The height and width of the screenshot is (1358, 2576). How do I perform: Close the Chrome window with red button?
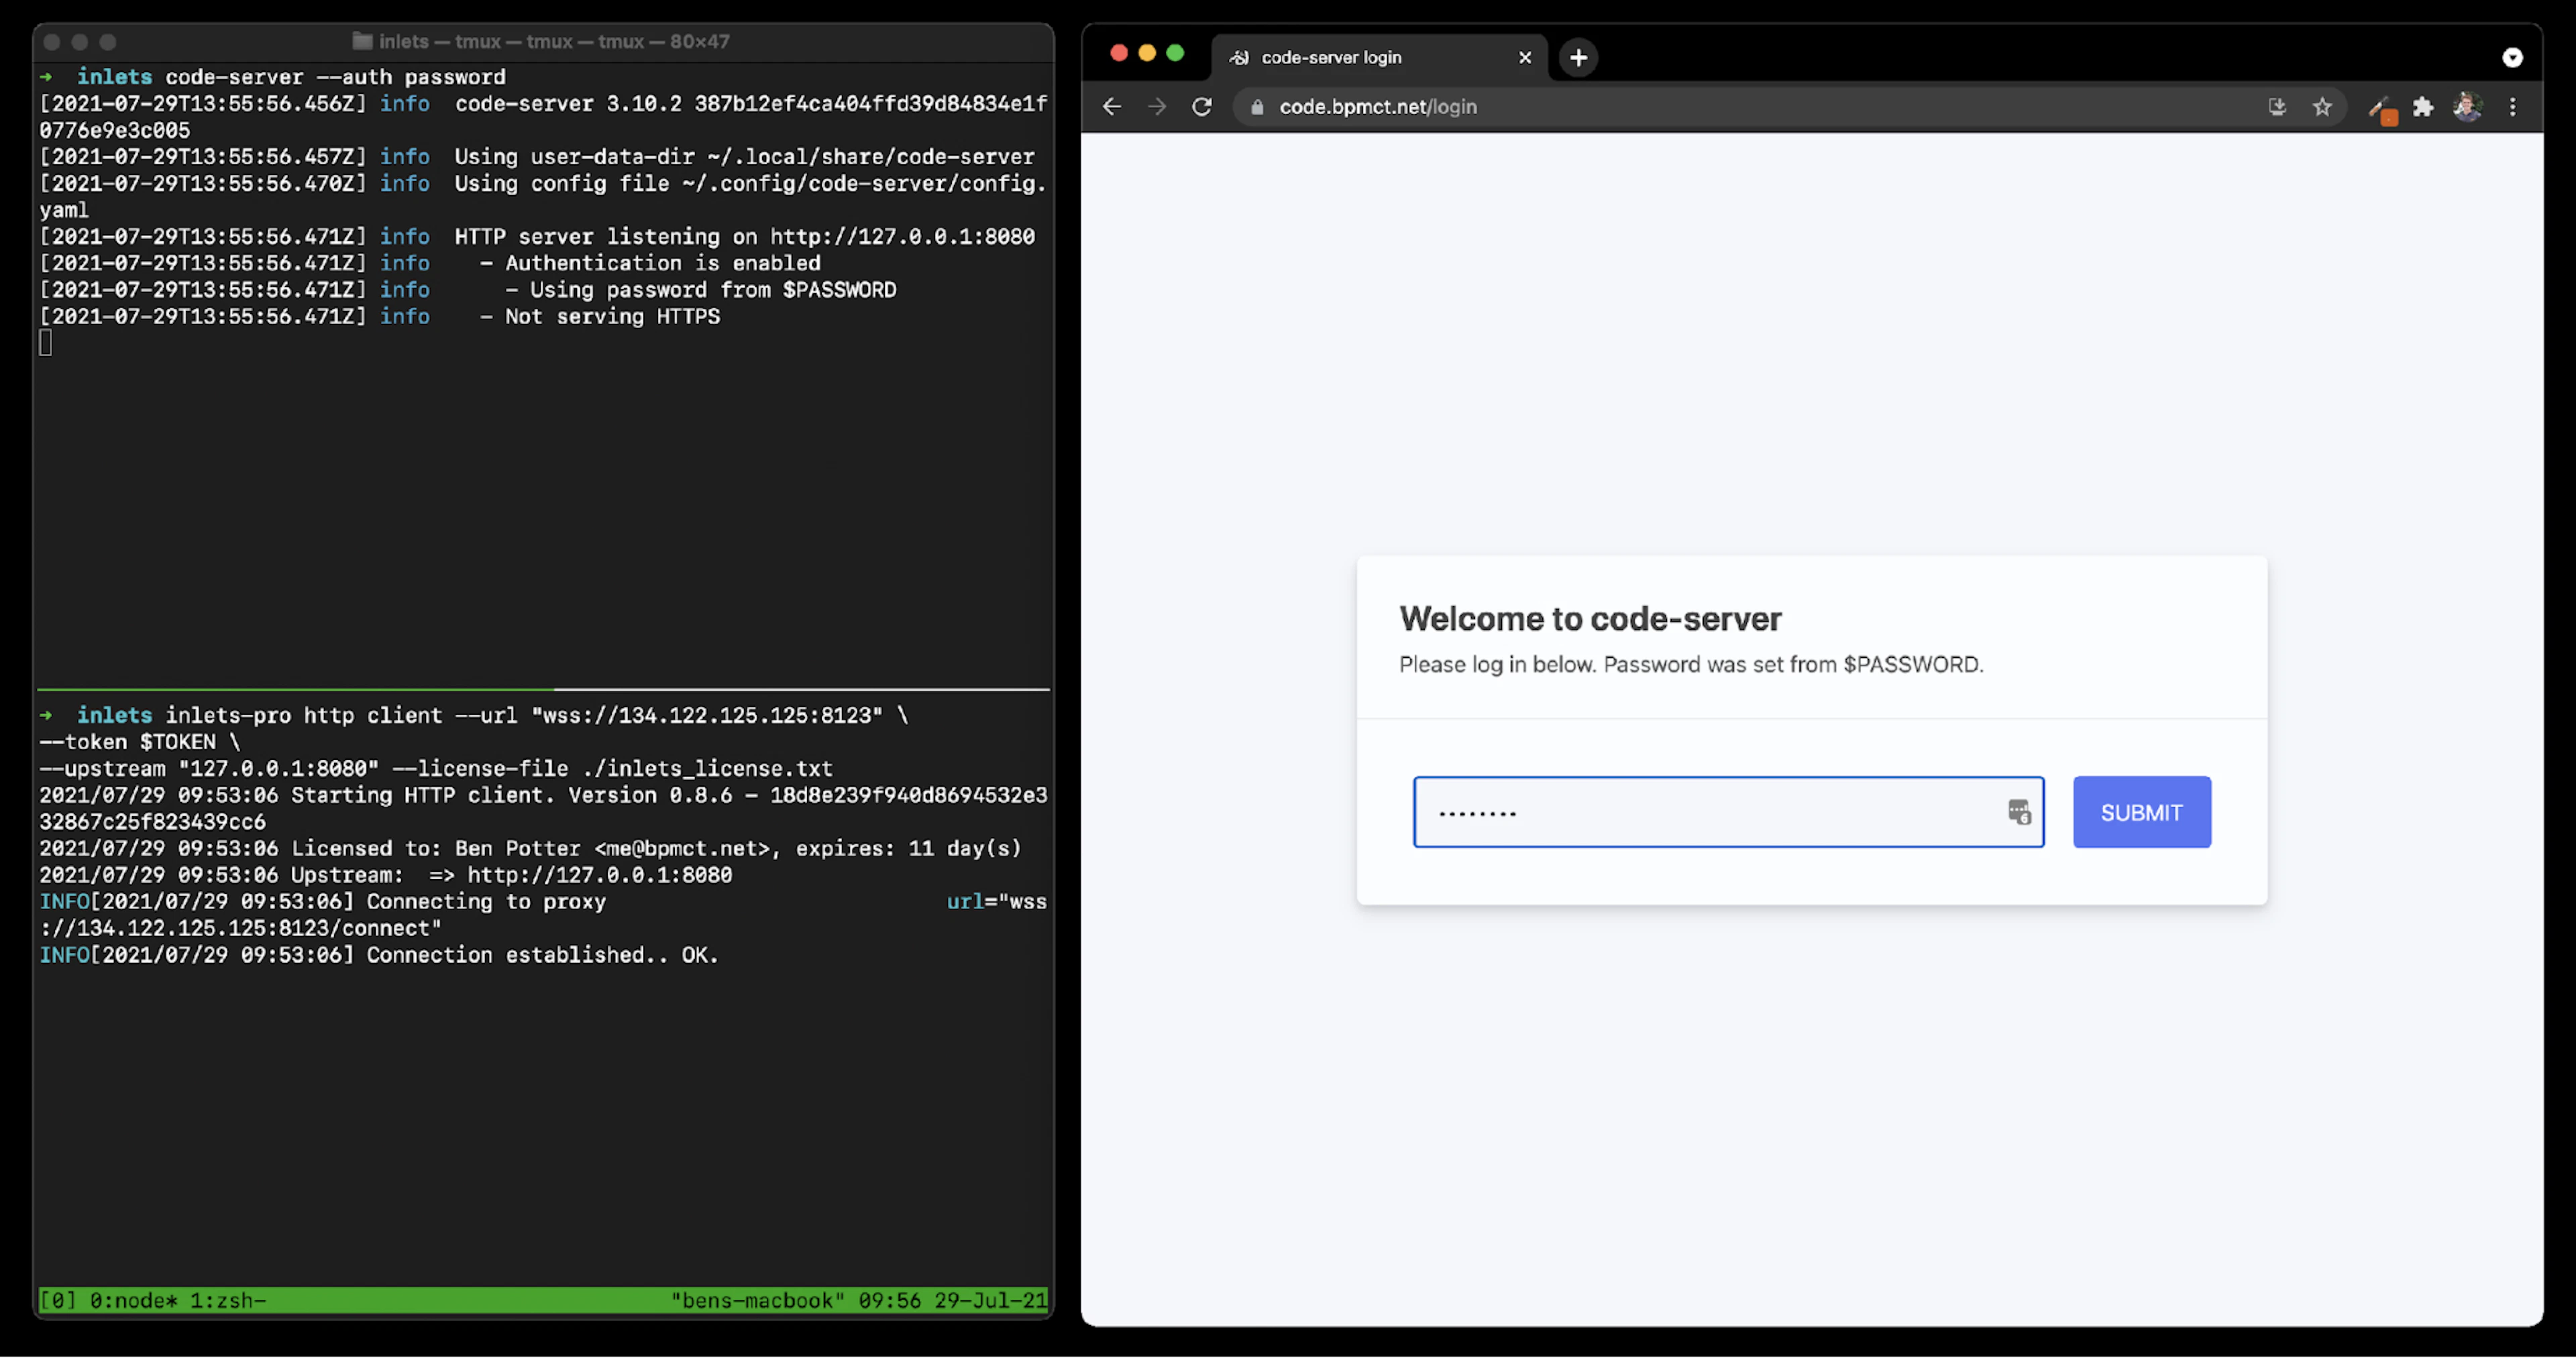pos(1119,53)
